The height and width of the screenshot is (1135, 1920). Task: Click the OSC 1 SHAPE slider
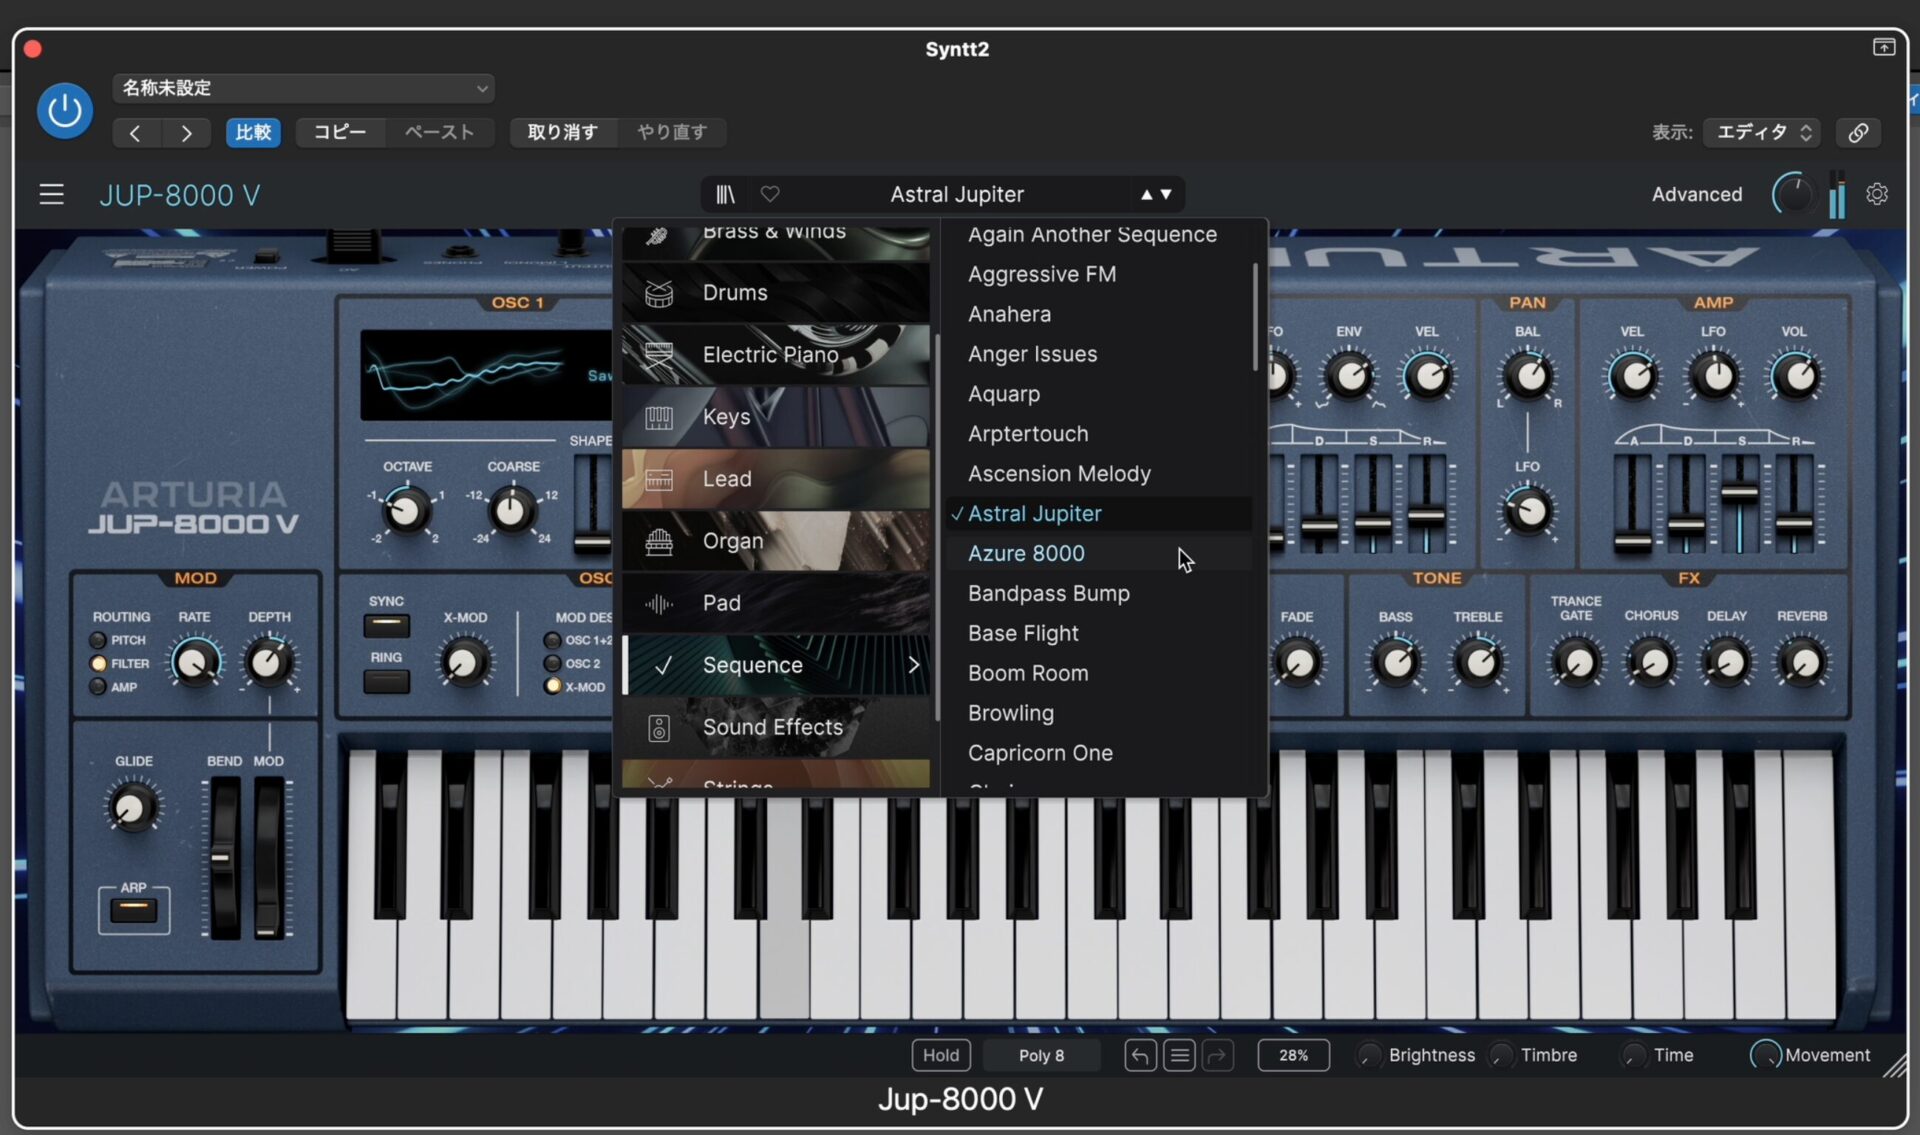point(592,503)
